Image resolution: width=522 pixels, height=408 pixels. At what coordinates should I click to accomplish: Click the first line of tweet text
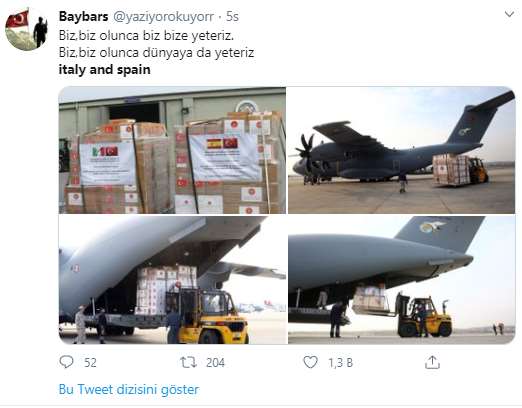146,35
